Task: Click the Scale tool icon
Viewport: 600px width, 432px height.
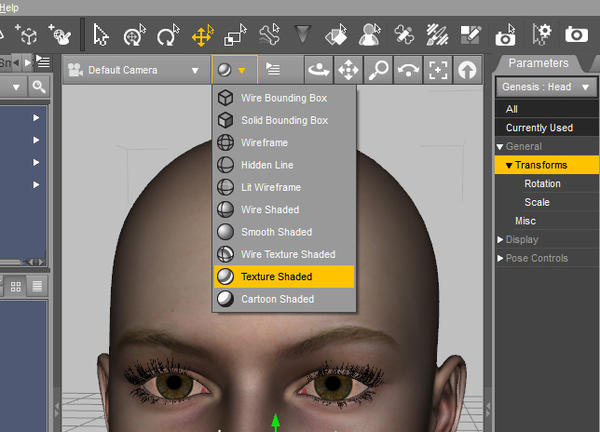Action: pos(235,37)
